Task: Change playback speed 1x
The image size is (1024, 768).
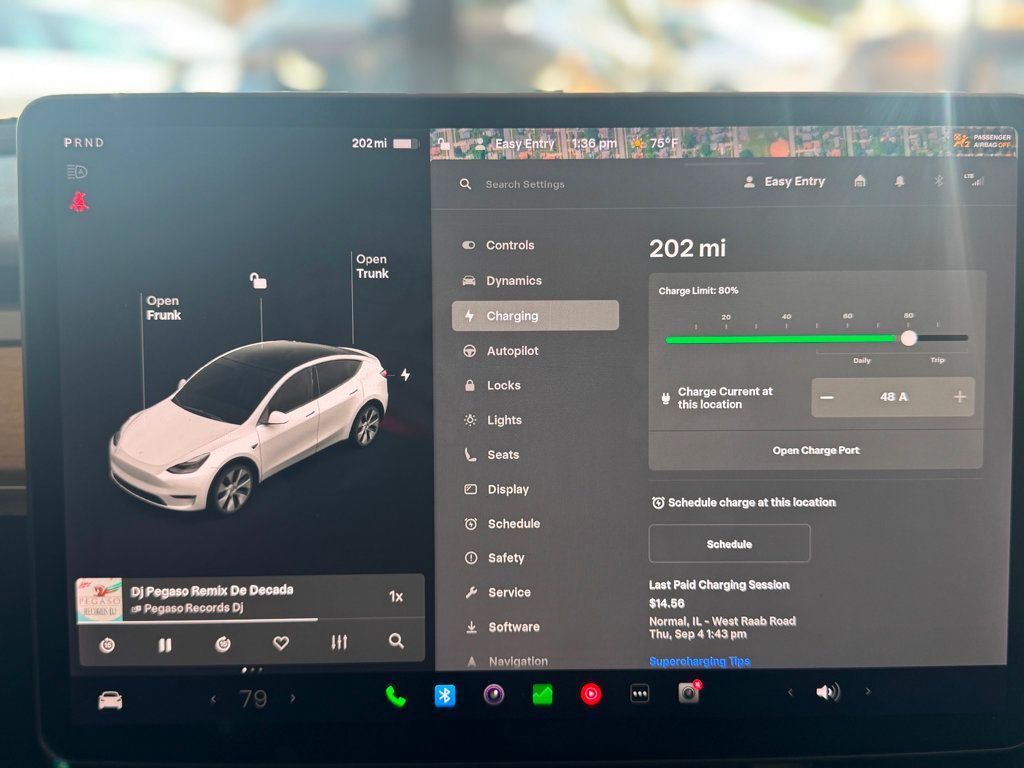Action: point(396,596)
